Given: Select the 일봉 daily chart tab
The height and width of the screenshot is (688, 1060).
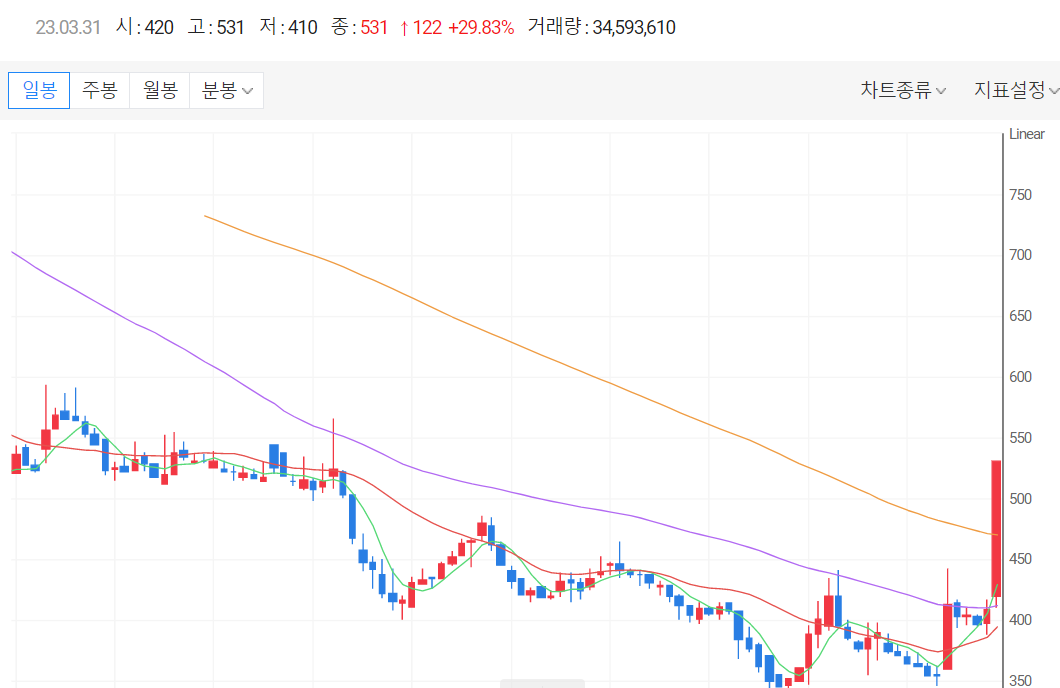Looking at the screenshot, I should click(39, 90).
